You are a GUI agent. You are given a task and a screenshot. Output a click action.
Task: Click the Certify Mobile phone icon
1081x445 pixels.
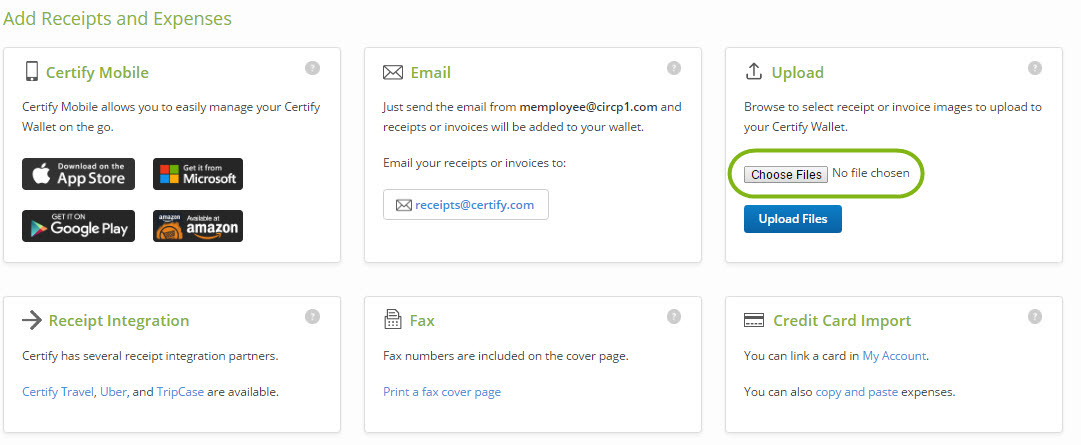pos(31,71)
